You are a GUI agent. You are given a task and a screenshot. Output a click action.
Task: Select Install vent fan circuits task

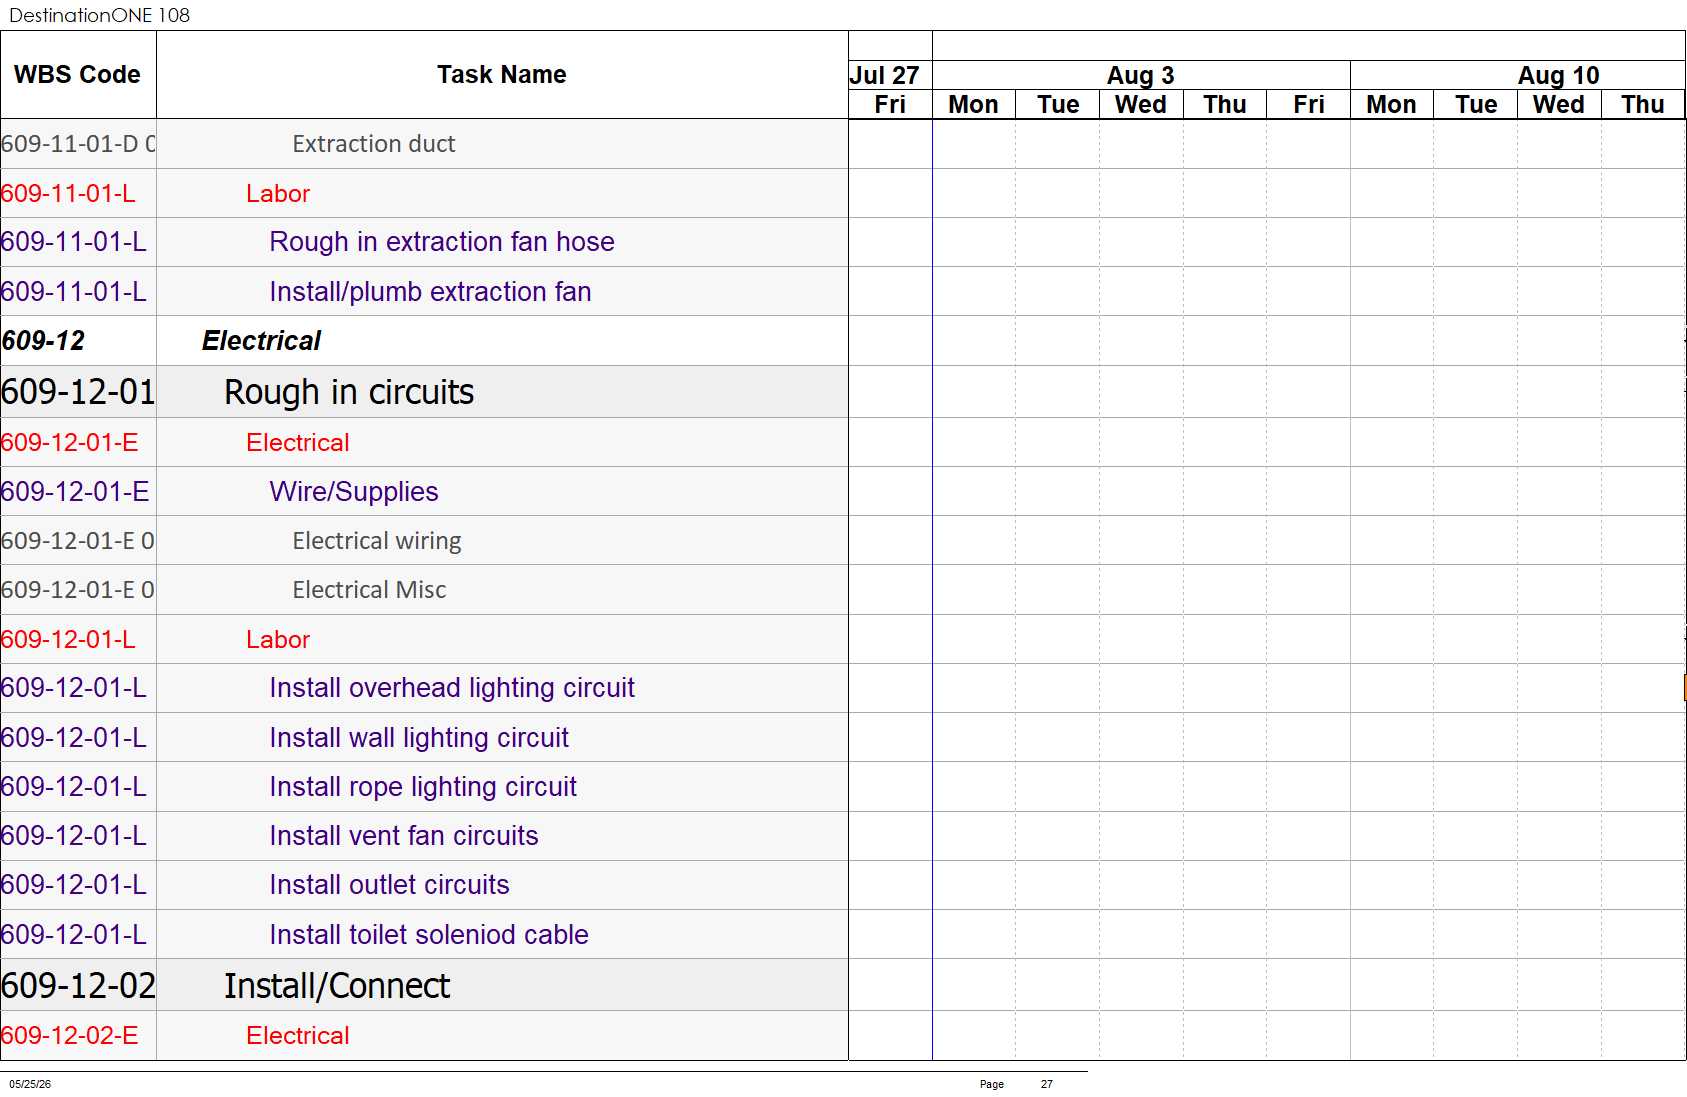(x=404, y=836)
